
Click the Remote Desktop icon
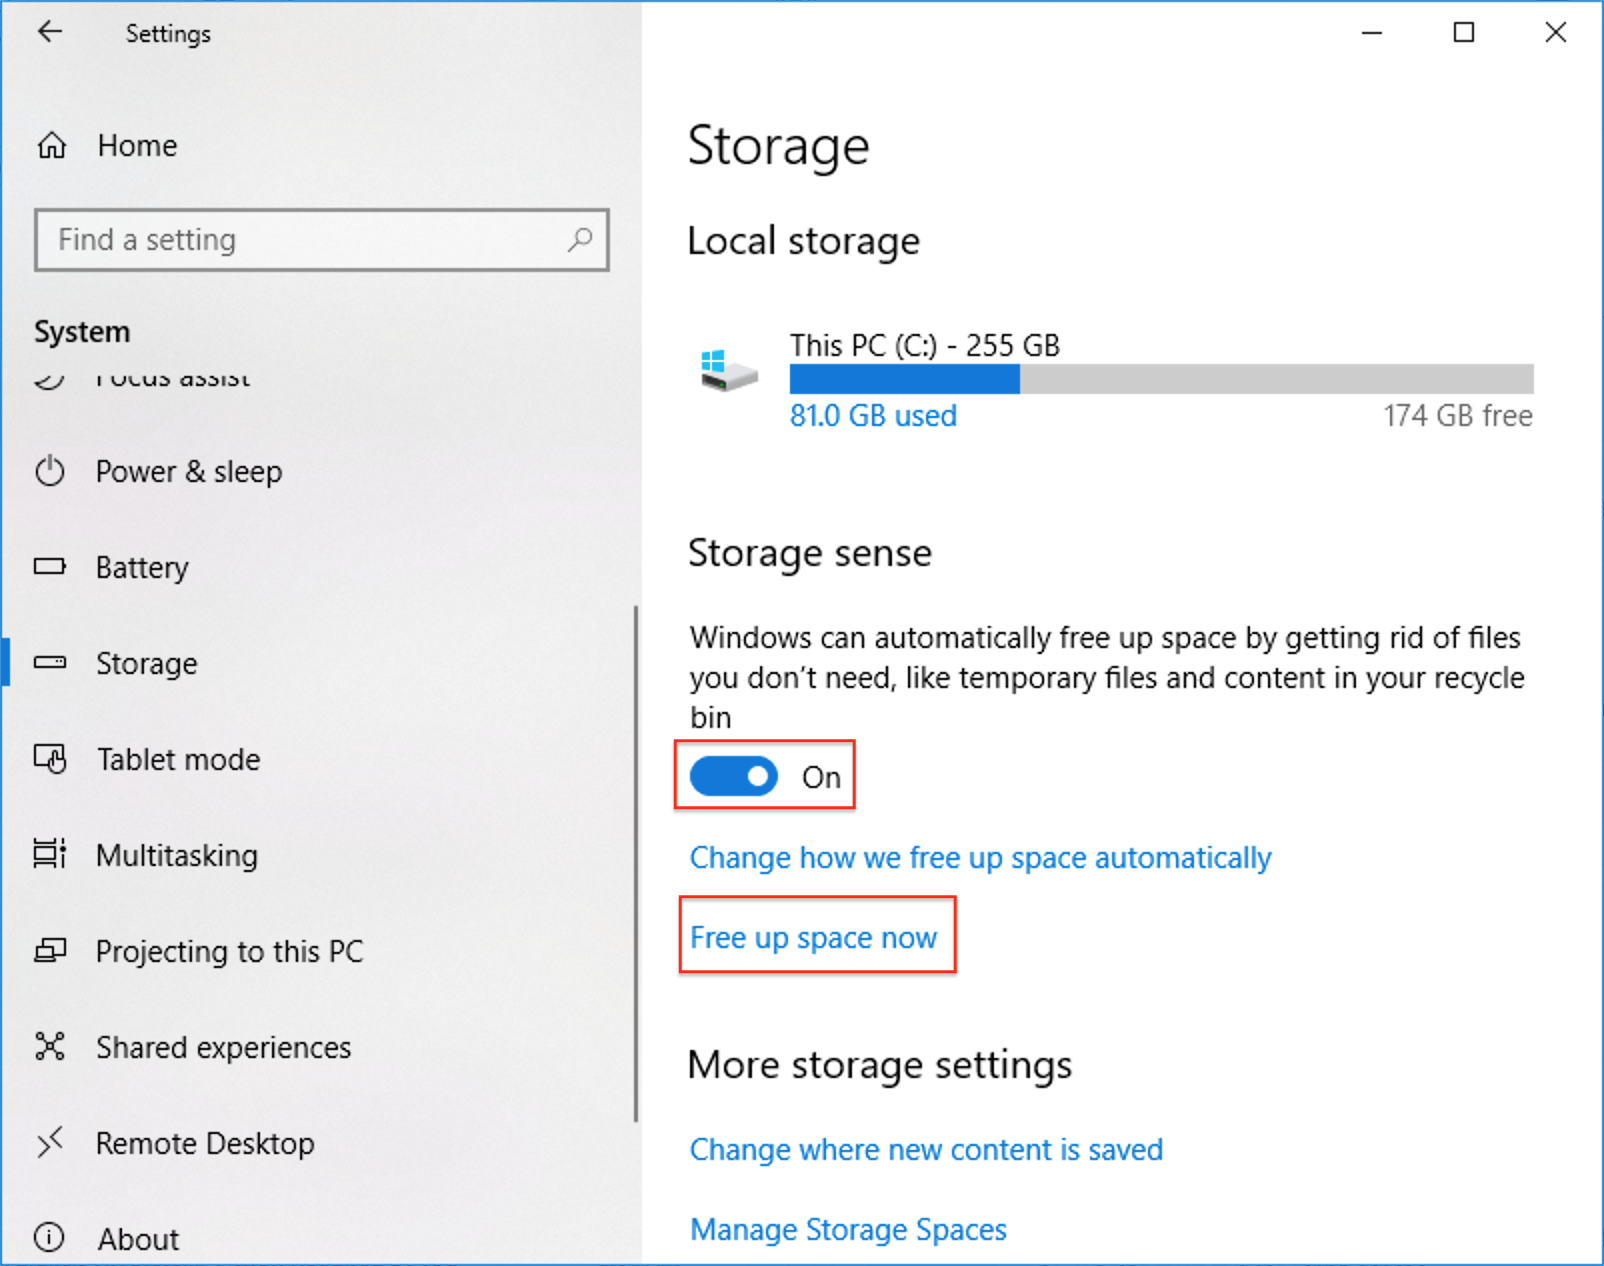[50, 1142]
